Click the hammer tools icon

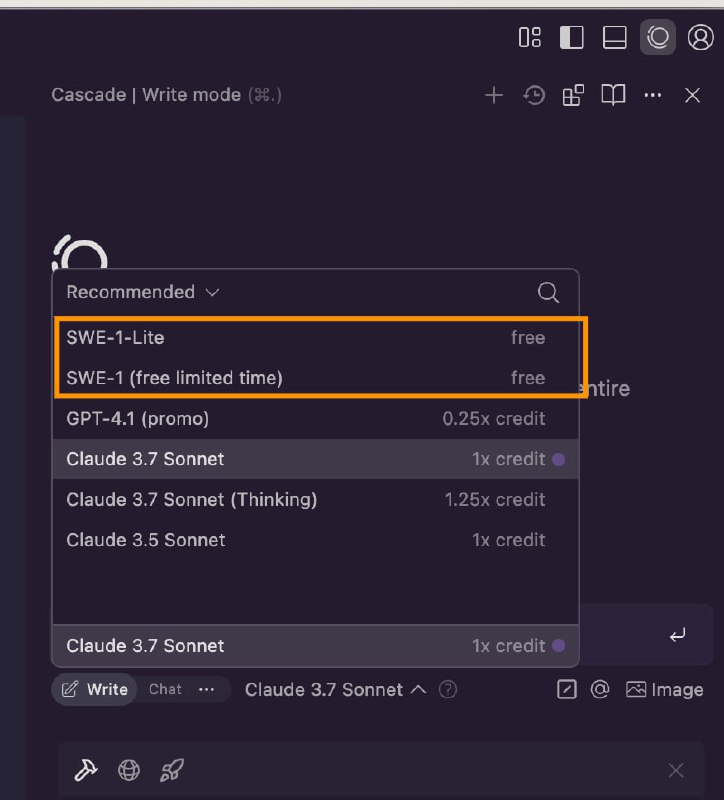86,770
